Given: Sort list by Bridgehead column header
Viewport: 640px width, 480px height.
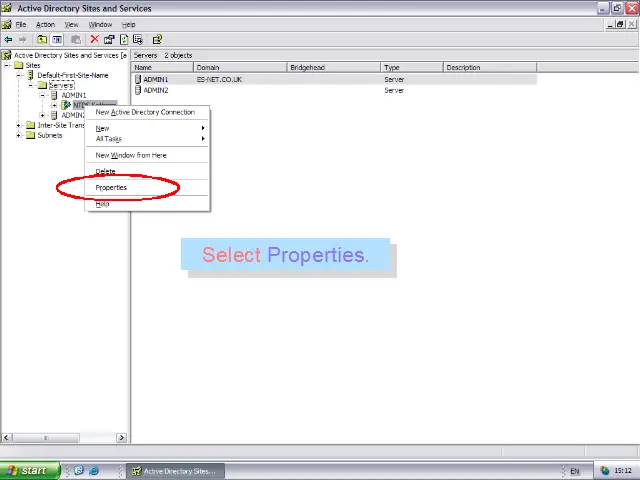Looking at the screenshot, I should (334, 67).
